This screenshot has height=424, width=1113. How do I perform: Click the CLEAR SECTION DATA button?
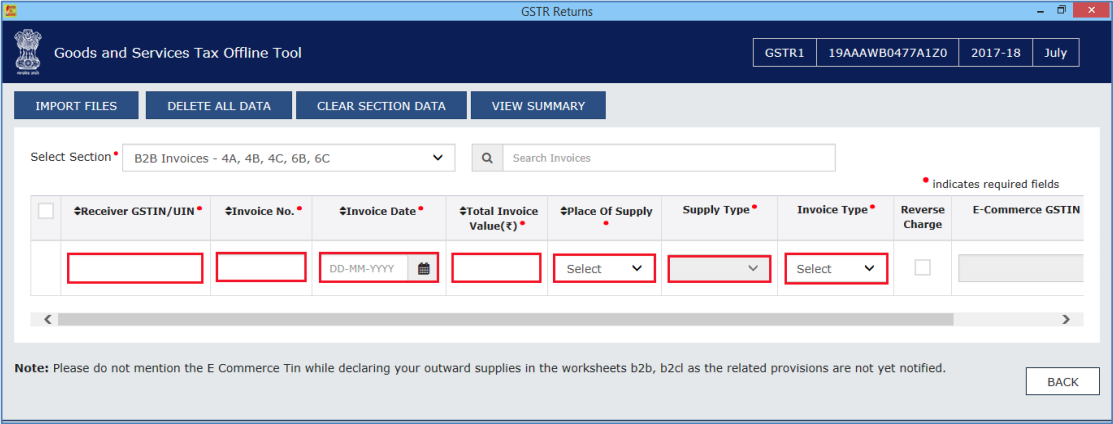tap(381, 106)
